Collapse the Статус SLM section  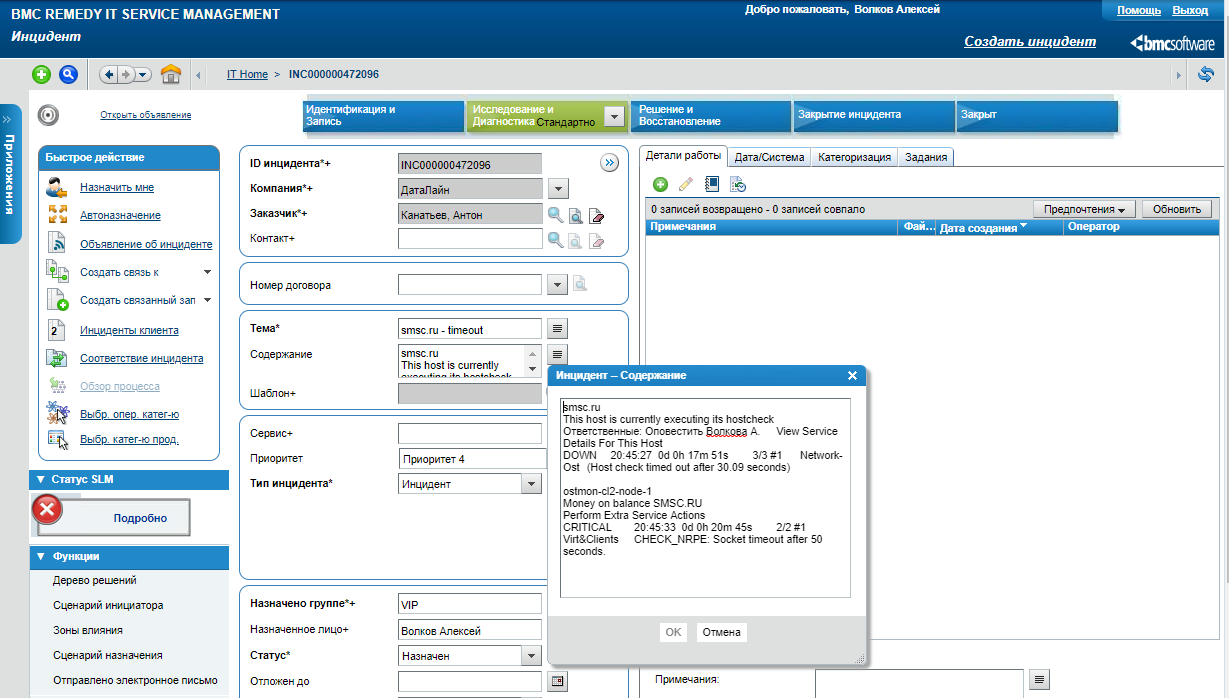click(42, 479)
